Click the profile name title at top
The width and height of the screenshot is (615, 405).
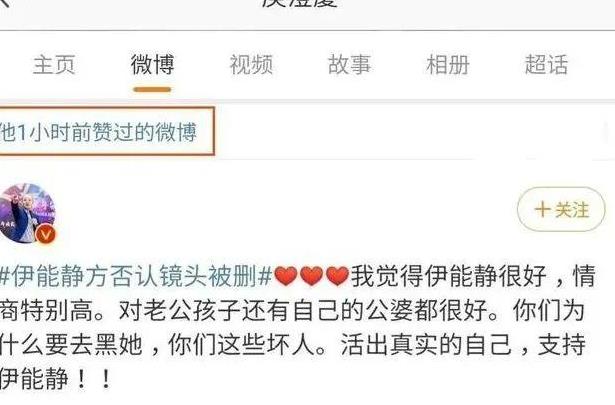pos(300,2)
